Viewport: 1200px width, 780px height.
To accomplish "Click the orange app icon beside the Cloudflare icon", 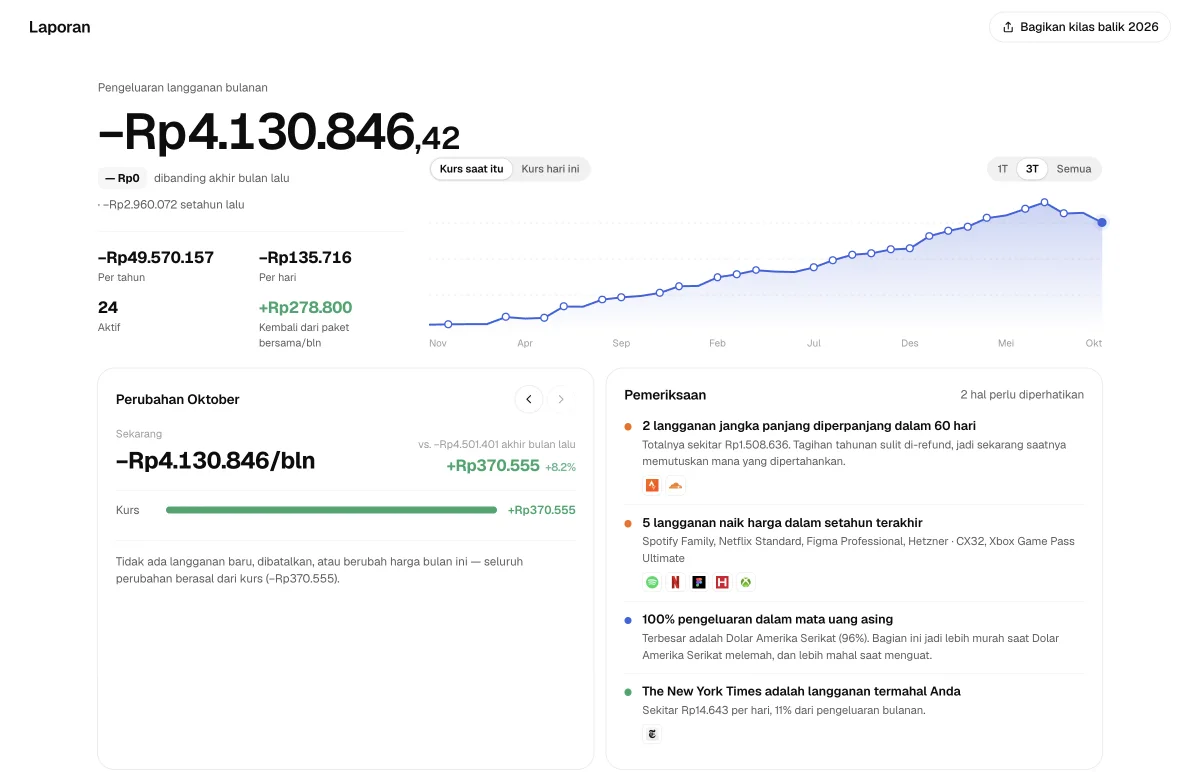I will 652,486.
